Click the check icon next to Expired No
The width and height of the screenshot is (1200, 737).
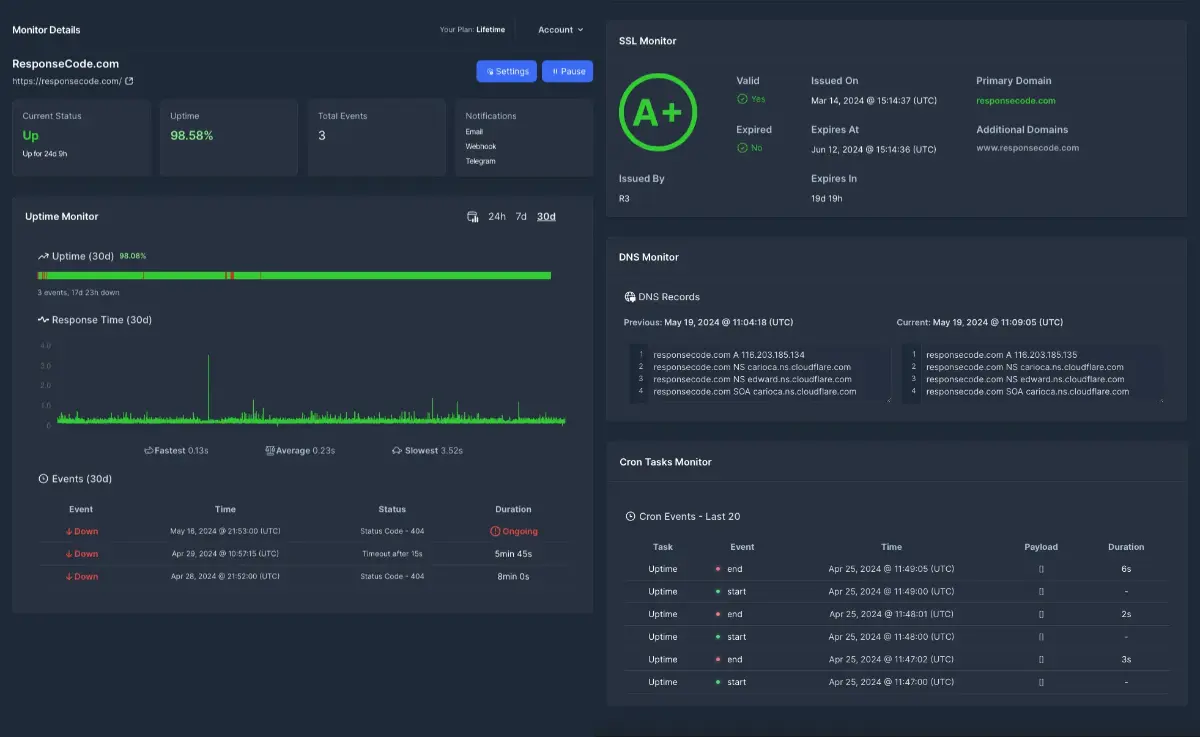742,148
